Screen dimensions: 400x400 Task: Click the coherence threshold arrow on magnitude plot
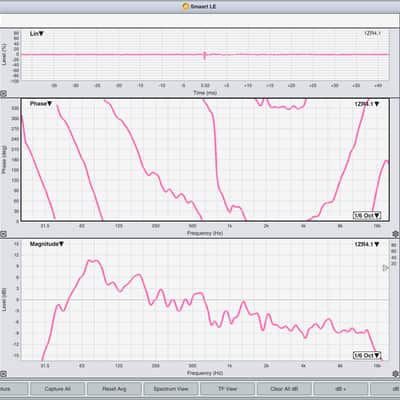(385, 268)
